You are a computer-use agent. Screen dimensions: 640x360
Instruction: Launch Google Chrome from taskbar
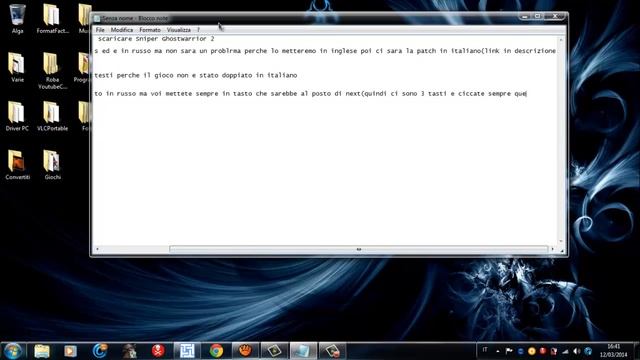pyautogui.click(x=216, y=351)
